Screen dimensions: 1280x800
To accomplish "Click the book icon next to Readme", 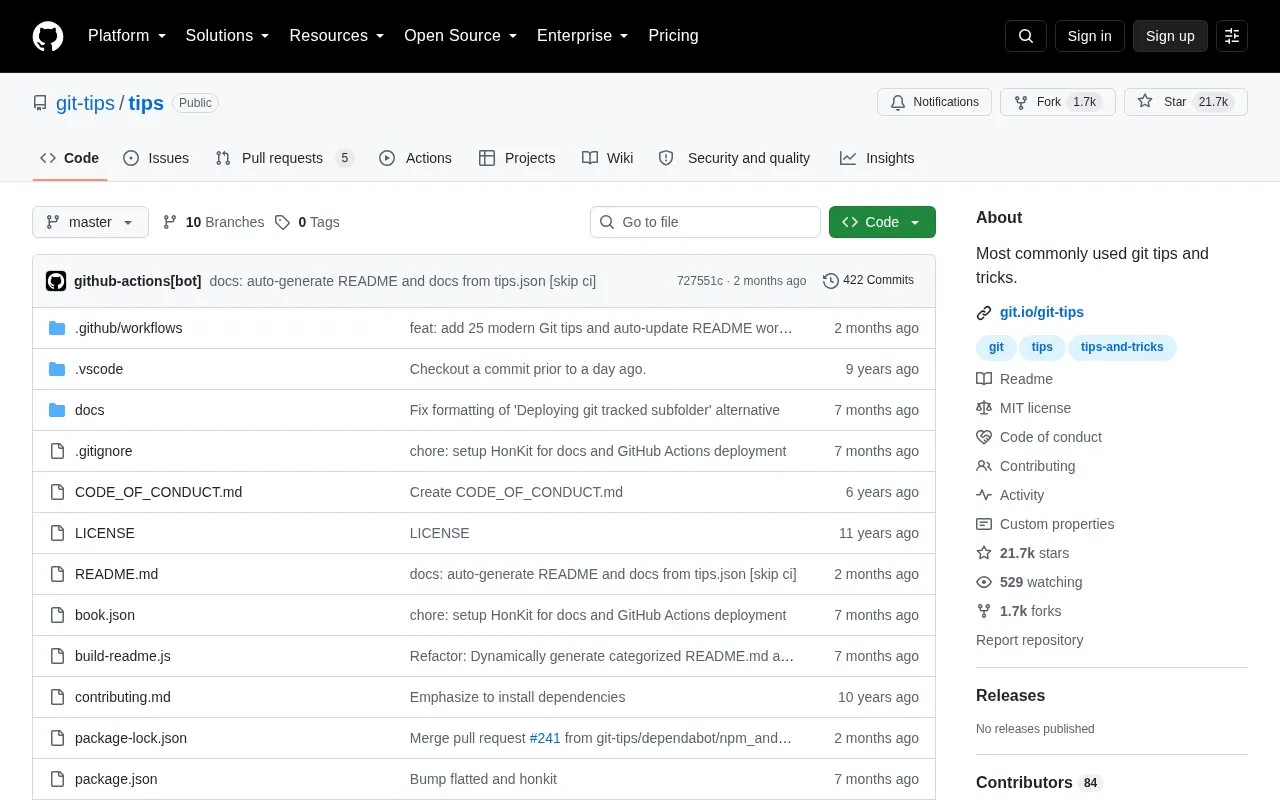I will [x=984, y=379].
